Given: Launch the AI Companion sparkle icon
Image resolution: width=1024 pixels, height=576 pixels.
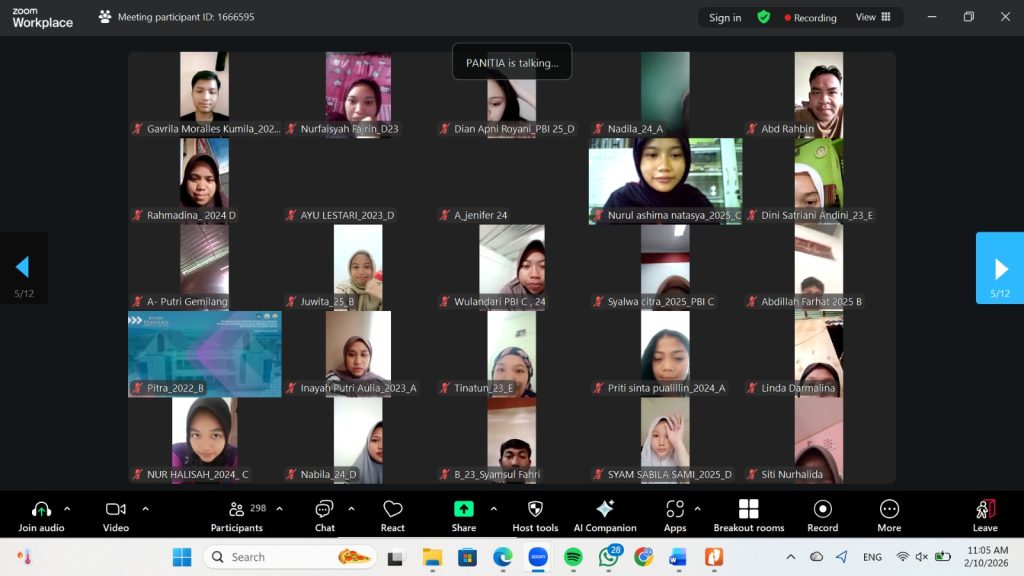Looking at the screenshot, I should [x=605, y=510].
